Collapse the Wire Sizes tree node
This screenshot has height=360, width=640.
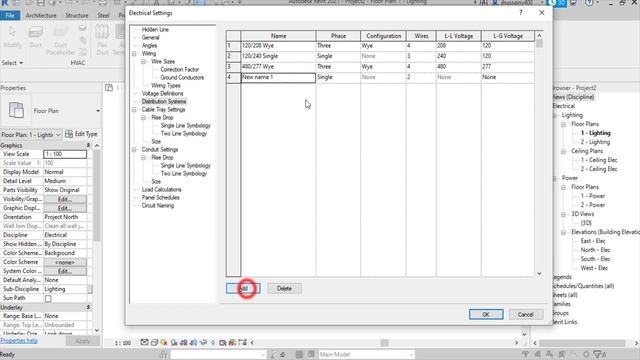pos(144,62)
